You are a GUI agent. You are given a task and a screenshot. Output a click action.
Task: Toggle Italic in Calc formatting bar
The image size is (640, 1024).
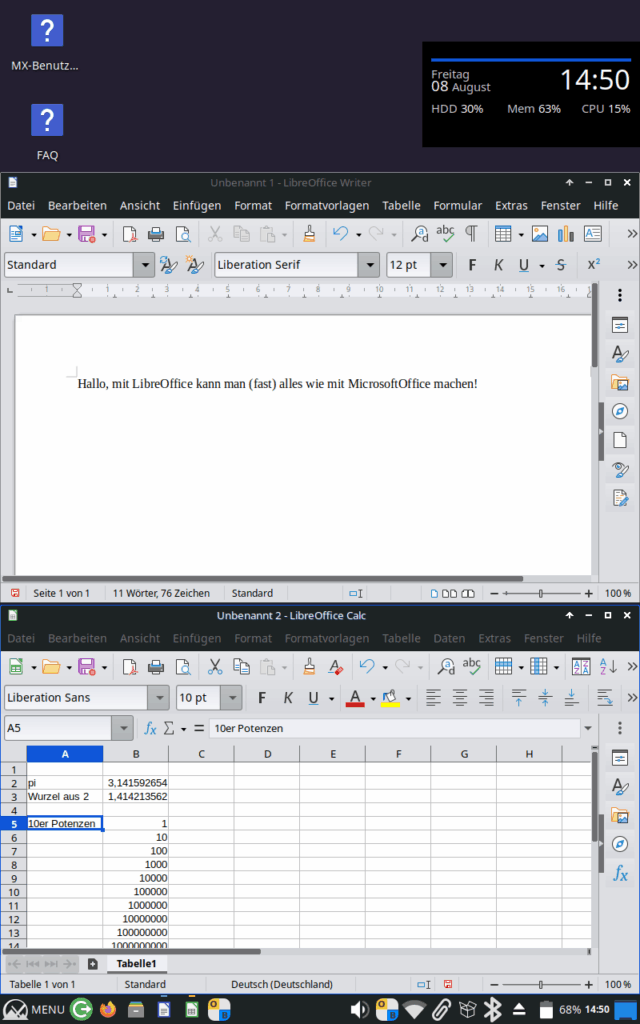pyautogui.click(x=288, y=697)
